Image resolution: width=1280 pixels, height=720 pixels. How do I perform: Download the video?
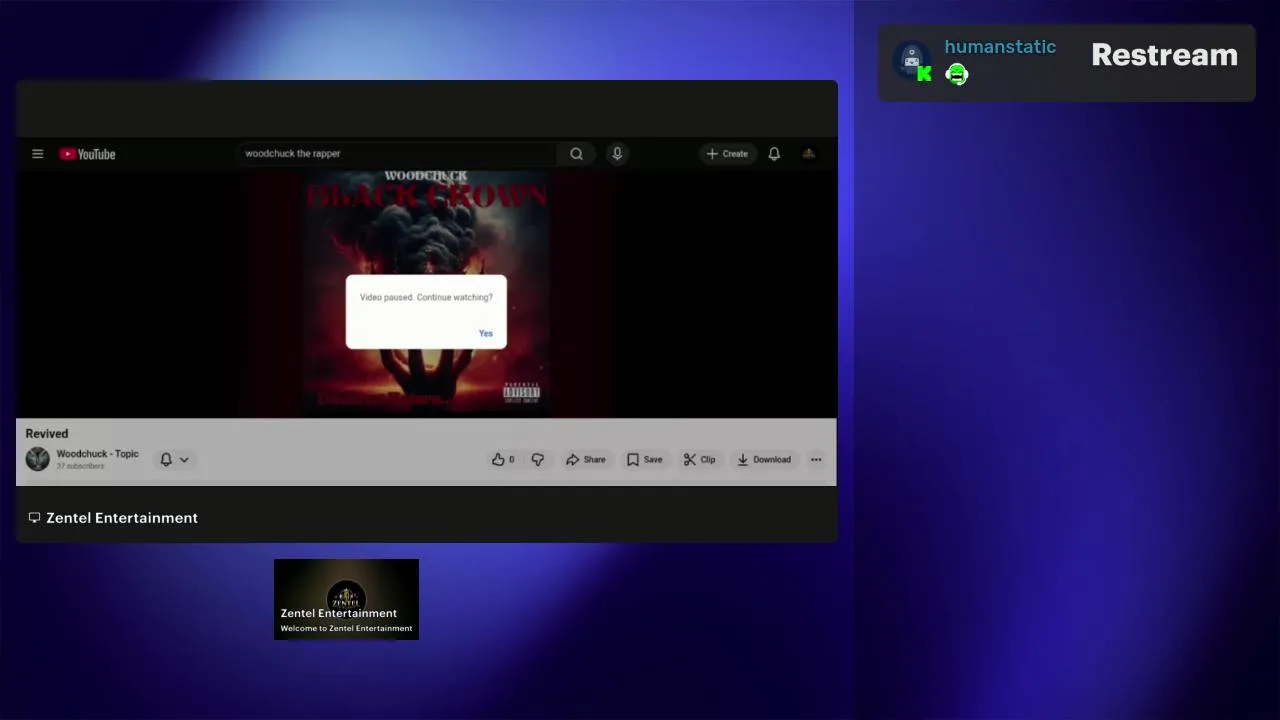pyautogui.click(x=764, y=460)
